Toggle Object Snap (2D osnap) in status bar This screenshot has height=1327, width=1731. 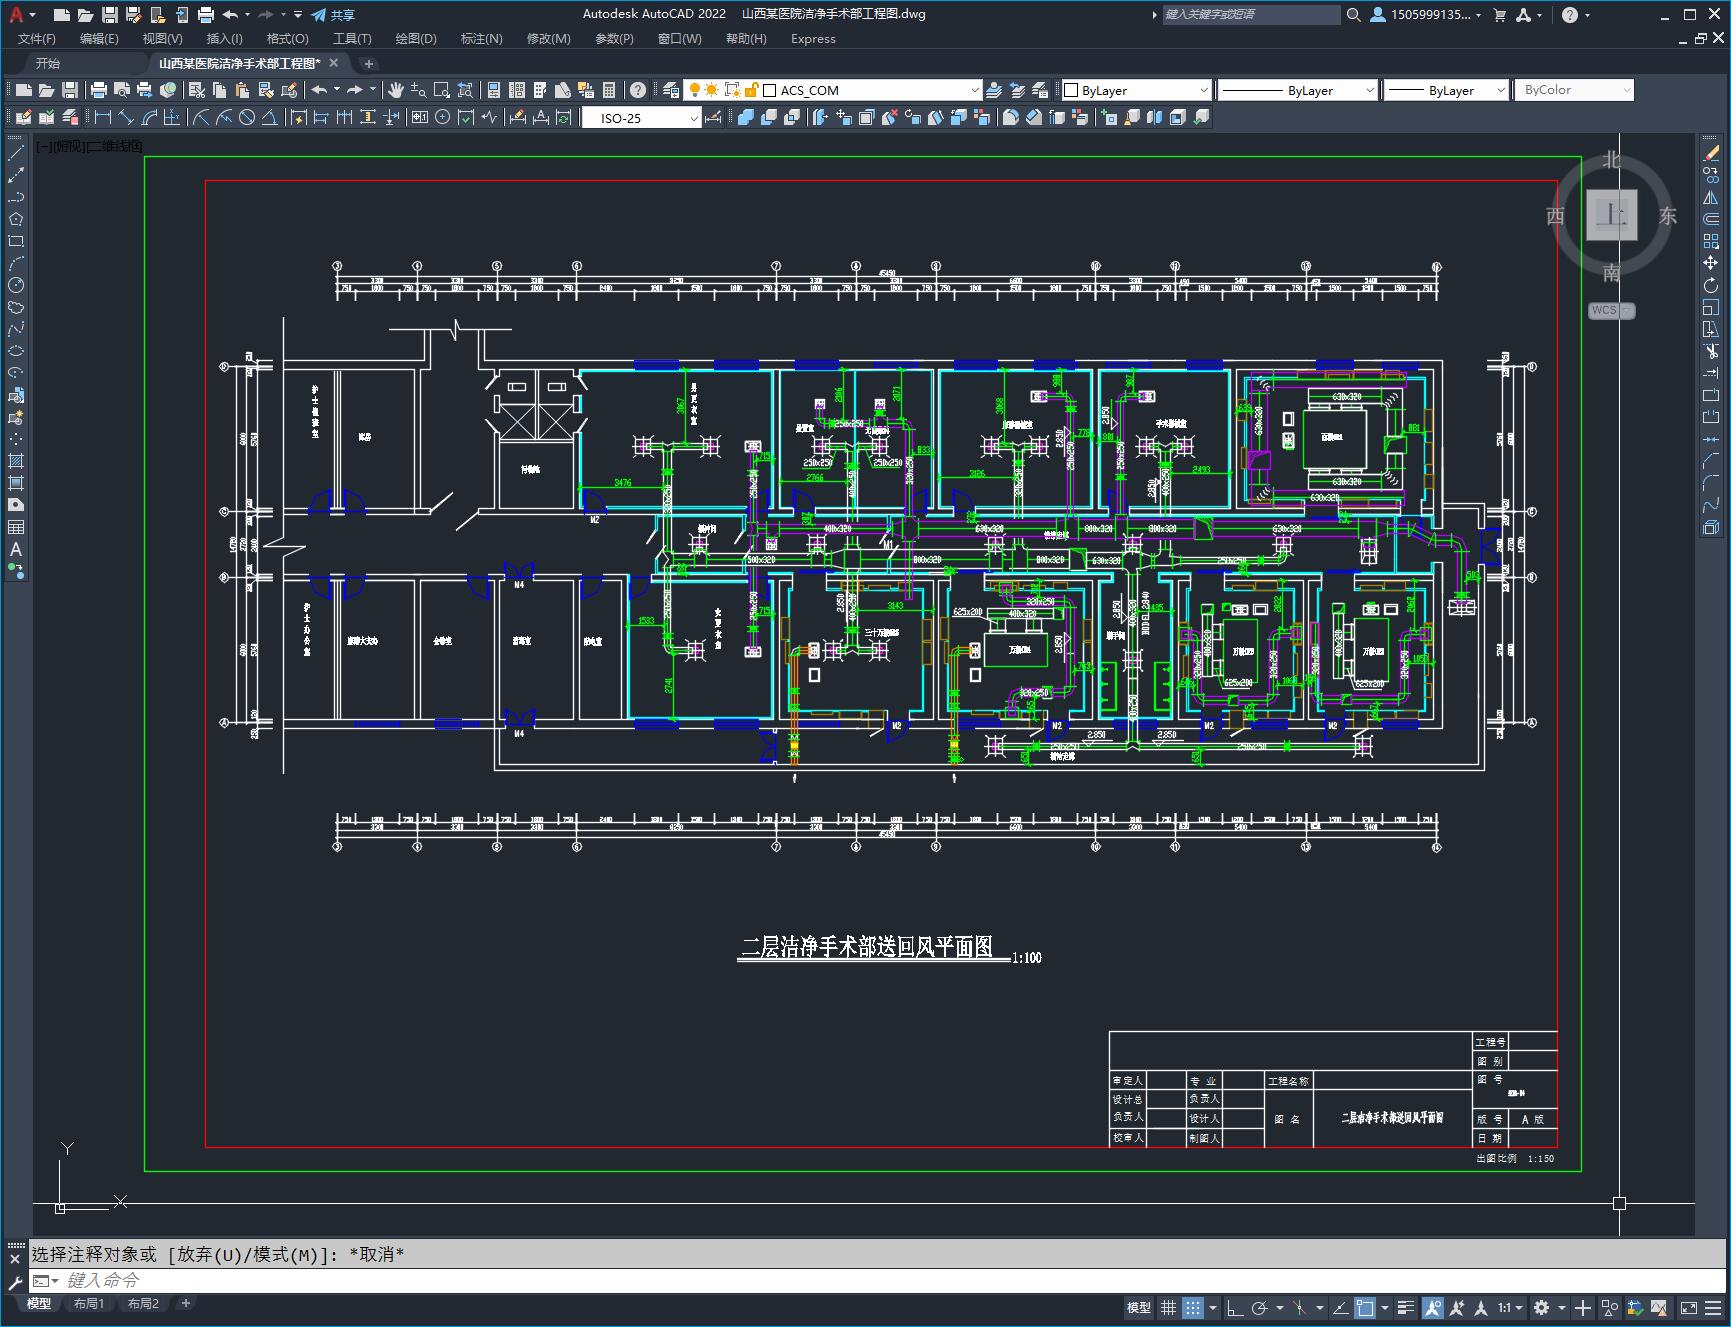pyautogui.click(x=1365, y=1307)
